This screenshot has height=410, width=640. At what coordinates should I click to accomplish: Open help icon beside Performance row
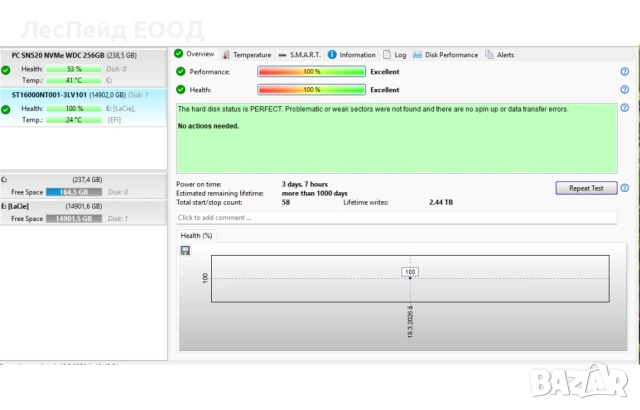coord(624,72)
